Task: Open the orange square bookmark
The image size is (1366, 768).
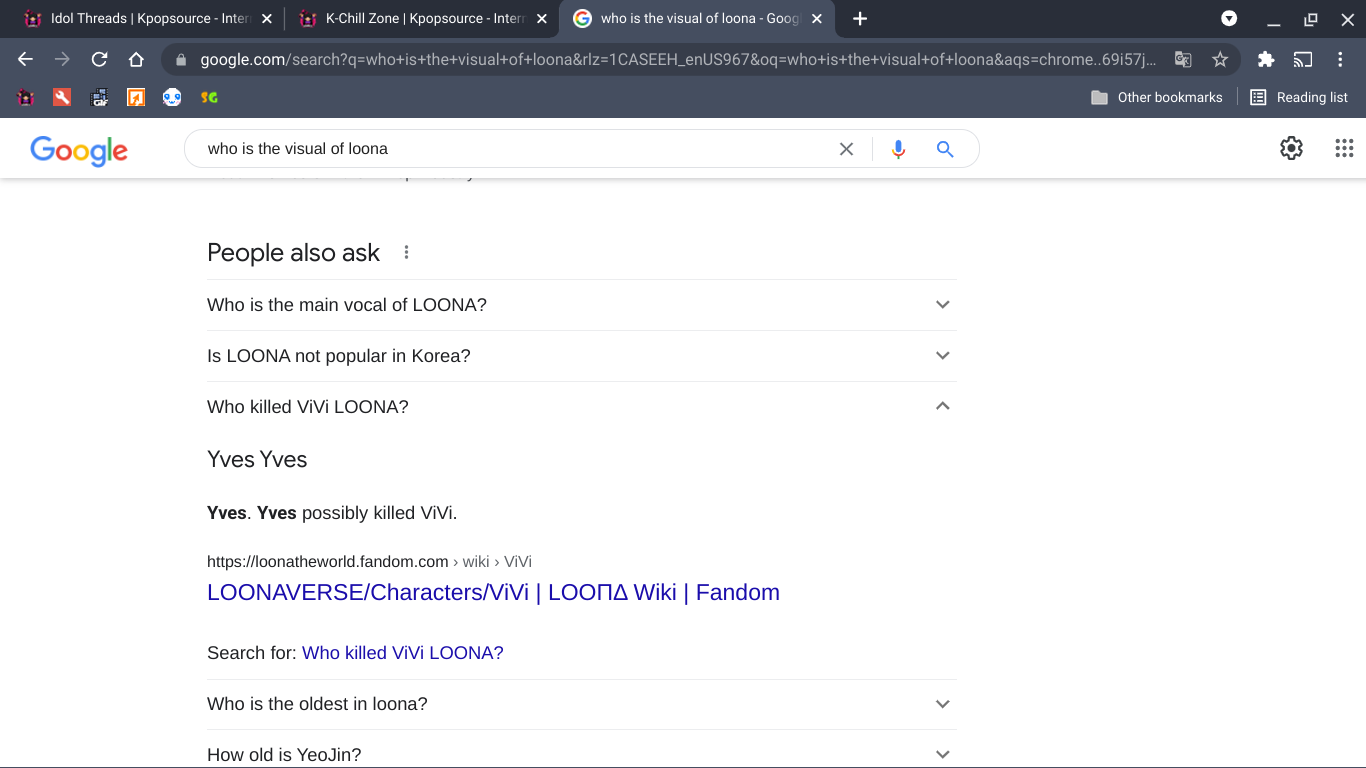Action: (x=136, y=97)
